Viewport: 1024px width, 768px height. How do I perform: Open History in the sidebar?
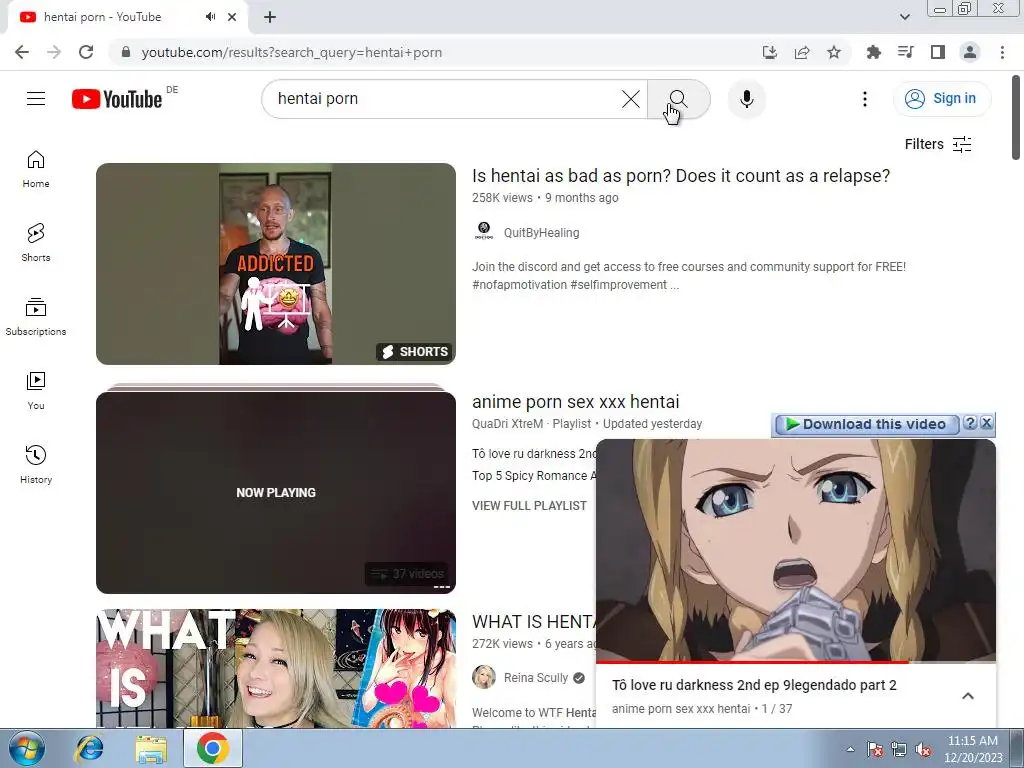point(36,464)
